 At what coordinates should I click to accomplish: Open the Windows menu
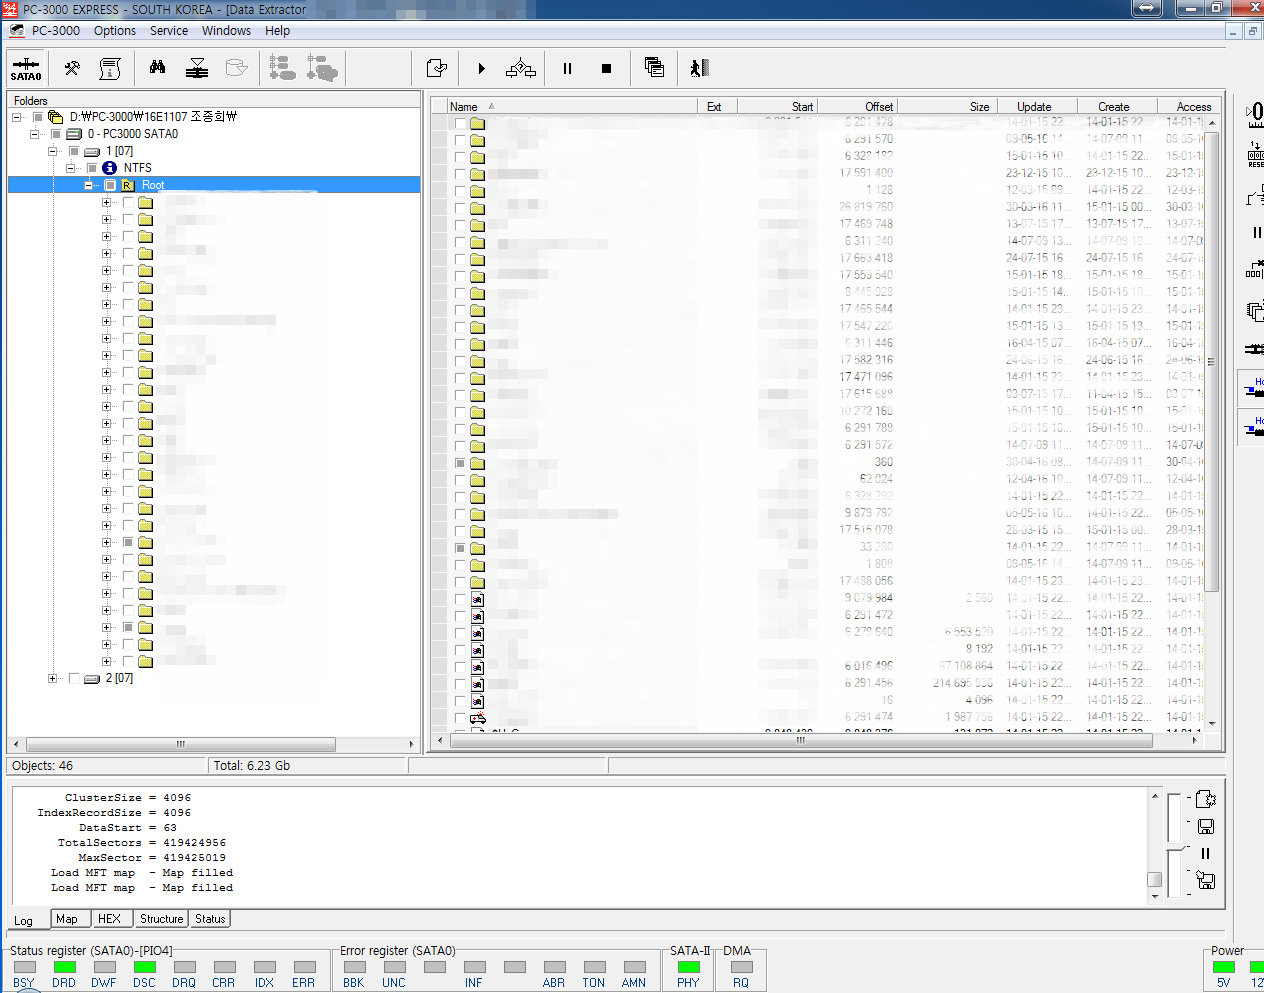coord(226,31)
